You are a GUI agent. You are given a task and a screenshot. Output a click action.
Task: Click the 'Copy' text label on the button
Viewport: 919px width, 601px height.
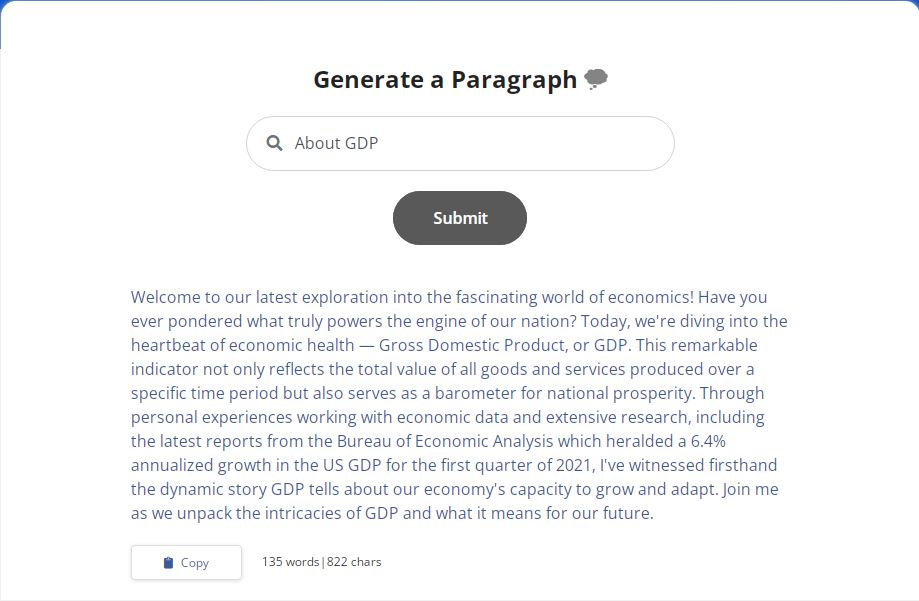197,562
